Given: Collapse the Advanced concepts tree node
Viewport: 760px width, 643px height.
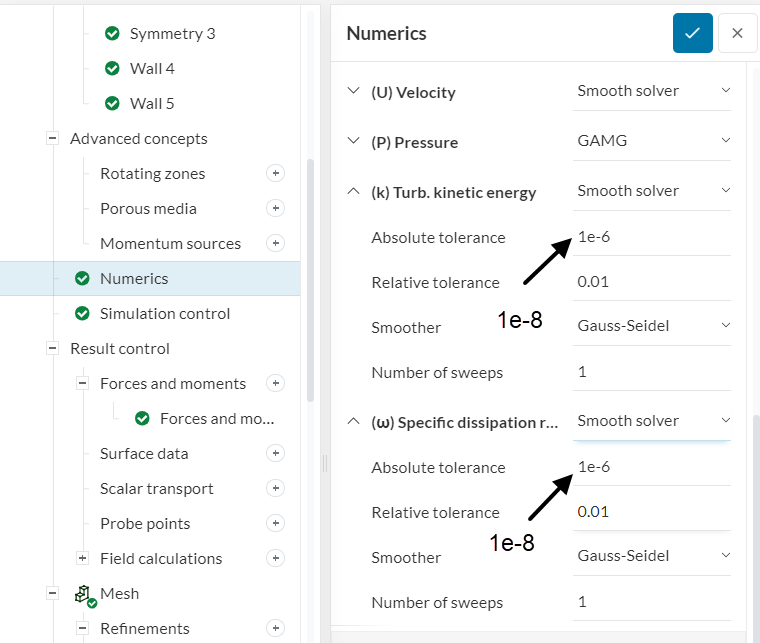Looking at the screenshot, I should click(x=52, y=138).
